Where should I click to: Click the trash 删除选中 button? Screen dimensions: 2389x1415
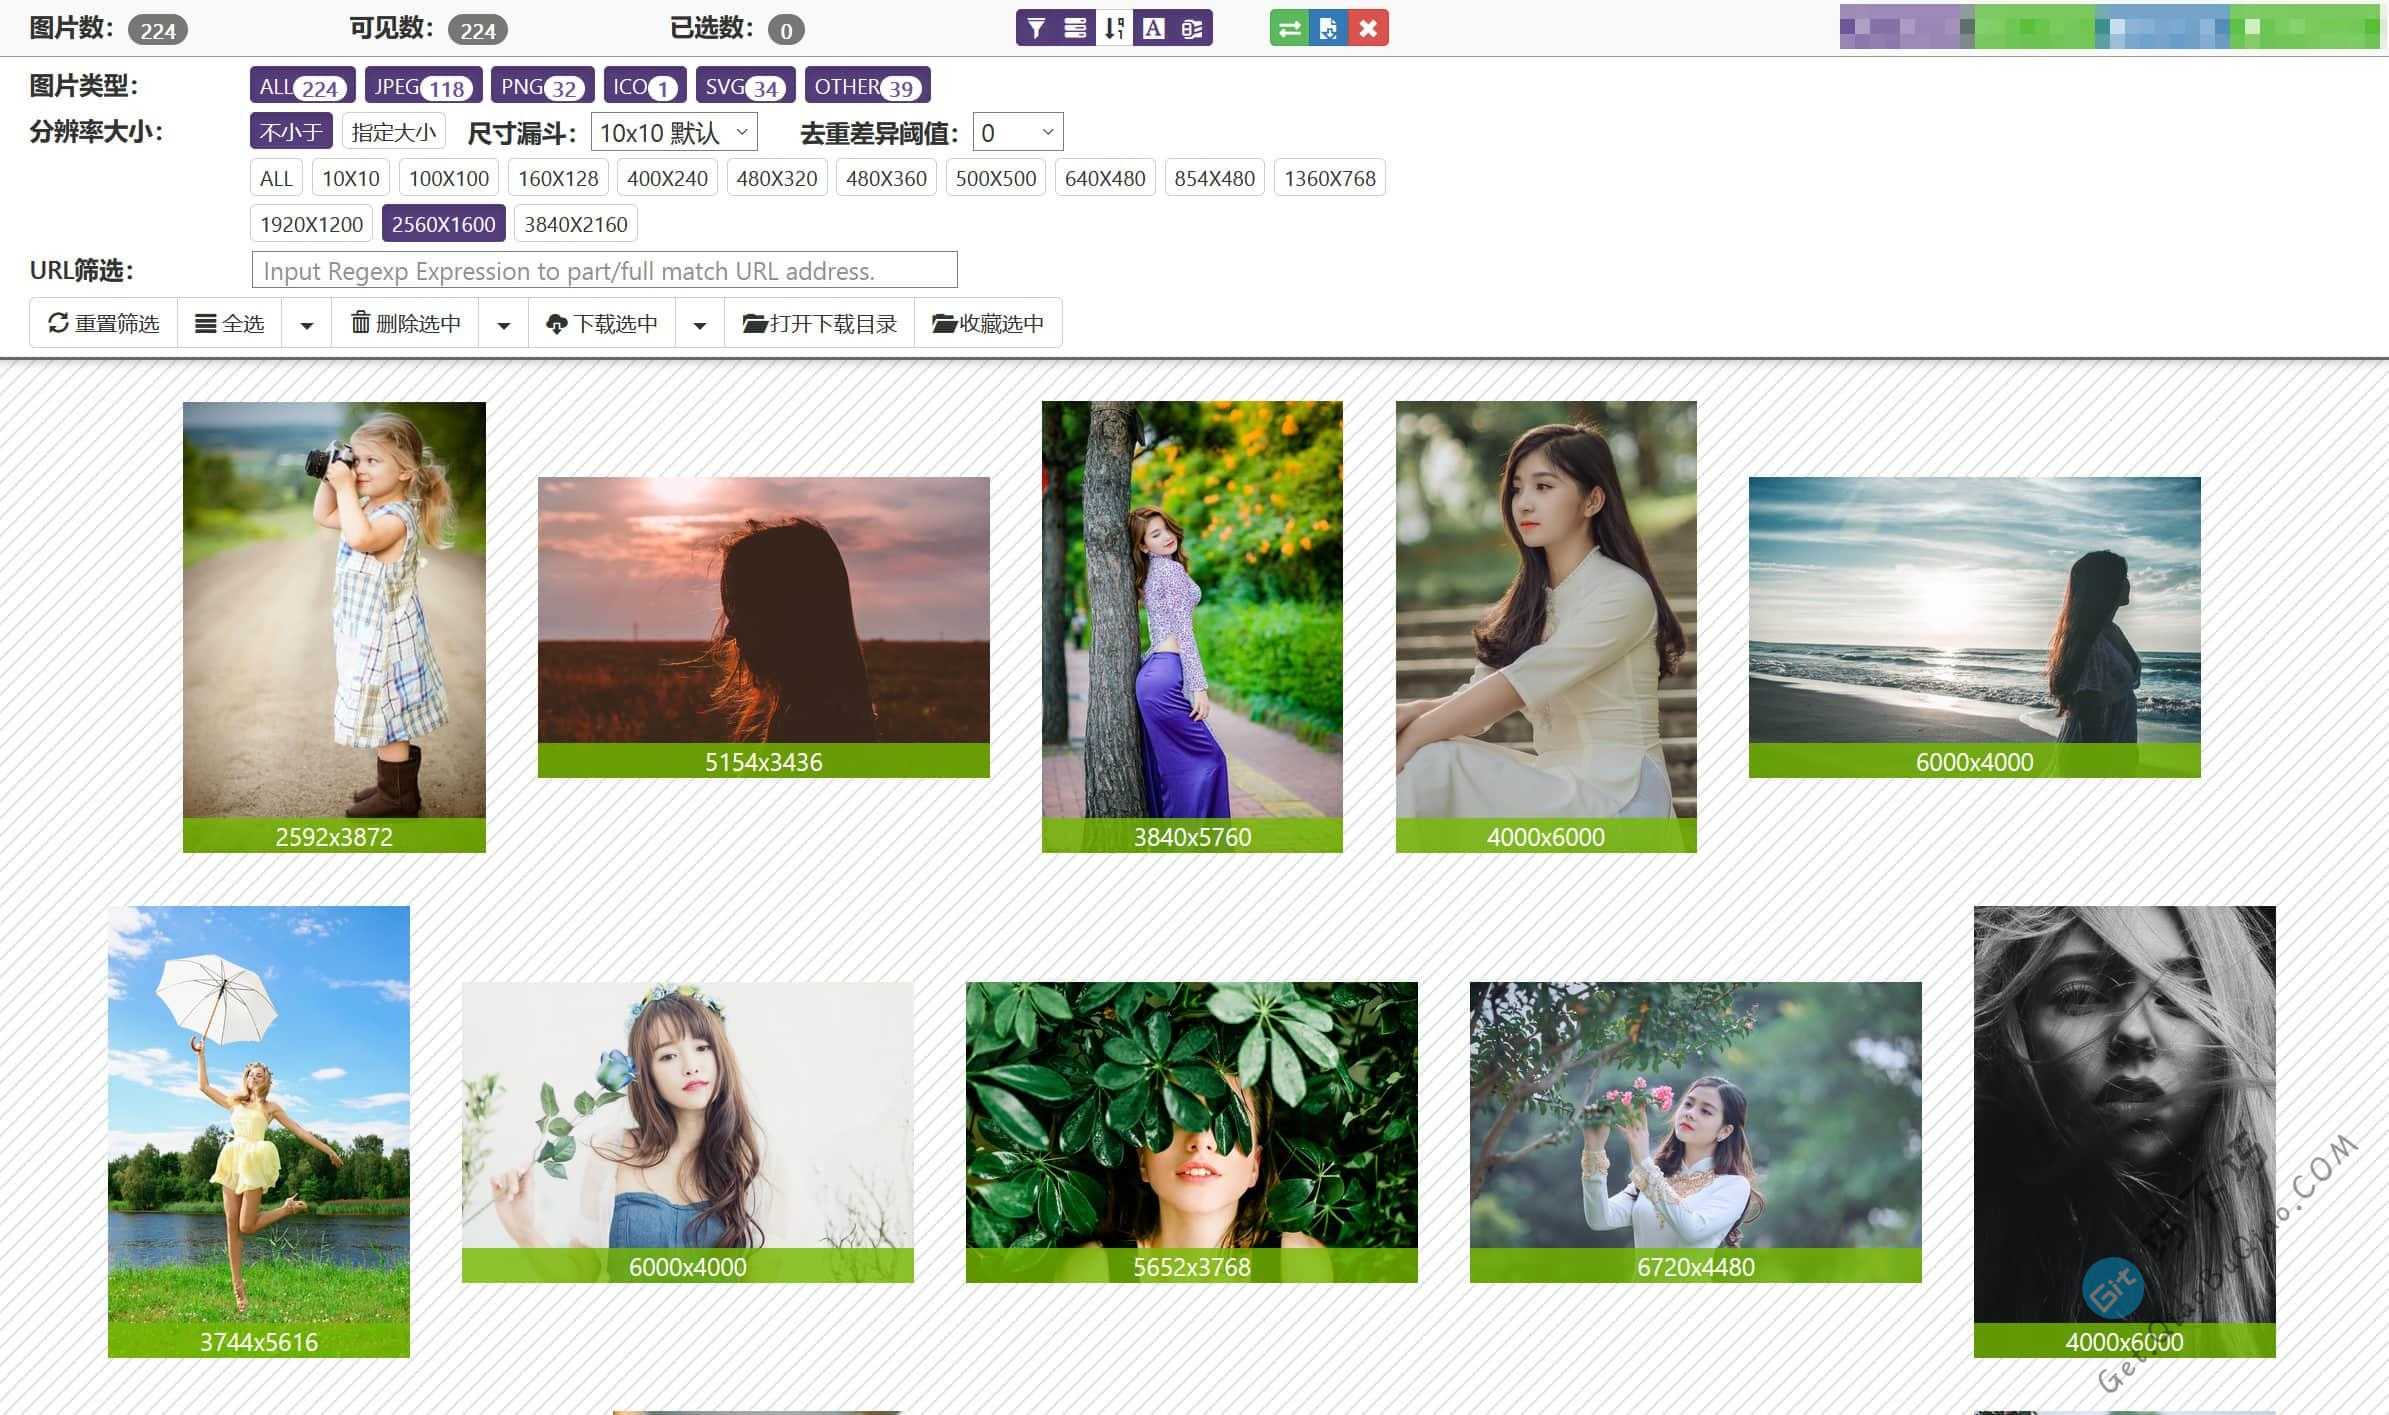[405, 323]
